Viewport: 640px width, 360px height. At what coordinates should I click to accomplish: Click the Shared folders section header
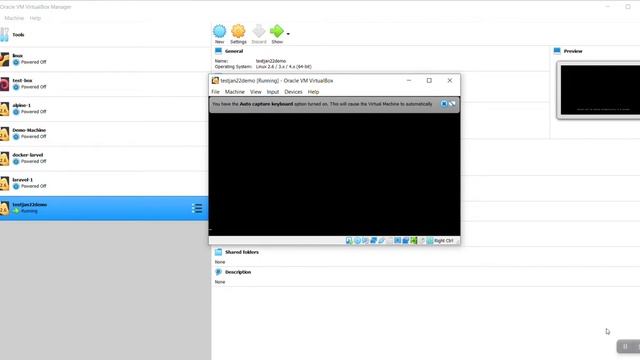(242, 252)
